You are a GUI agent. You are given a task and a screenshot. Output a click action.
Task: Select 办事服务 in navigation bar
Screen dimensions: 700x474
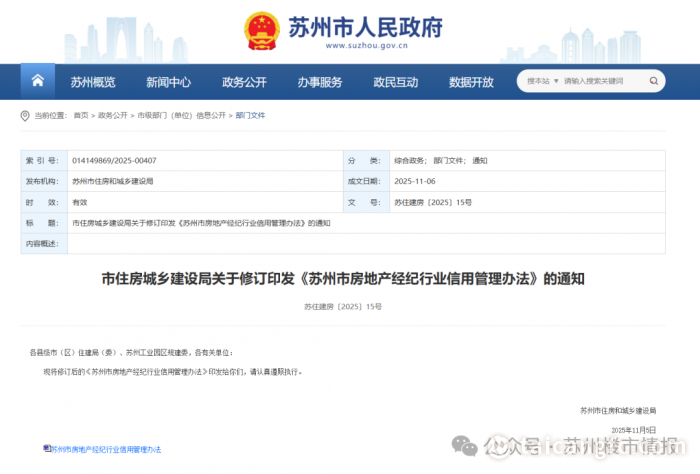320,82
